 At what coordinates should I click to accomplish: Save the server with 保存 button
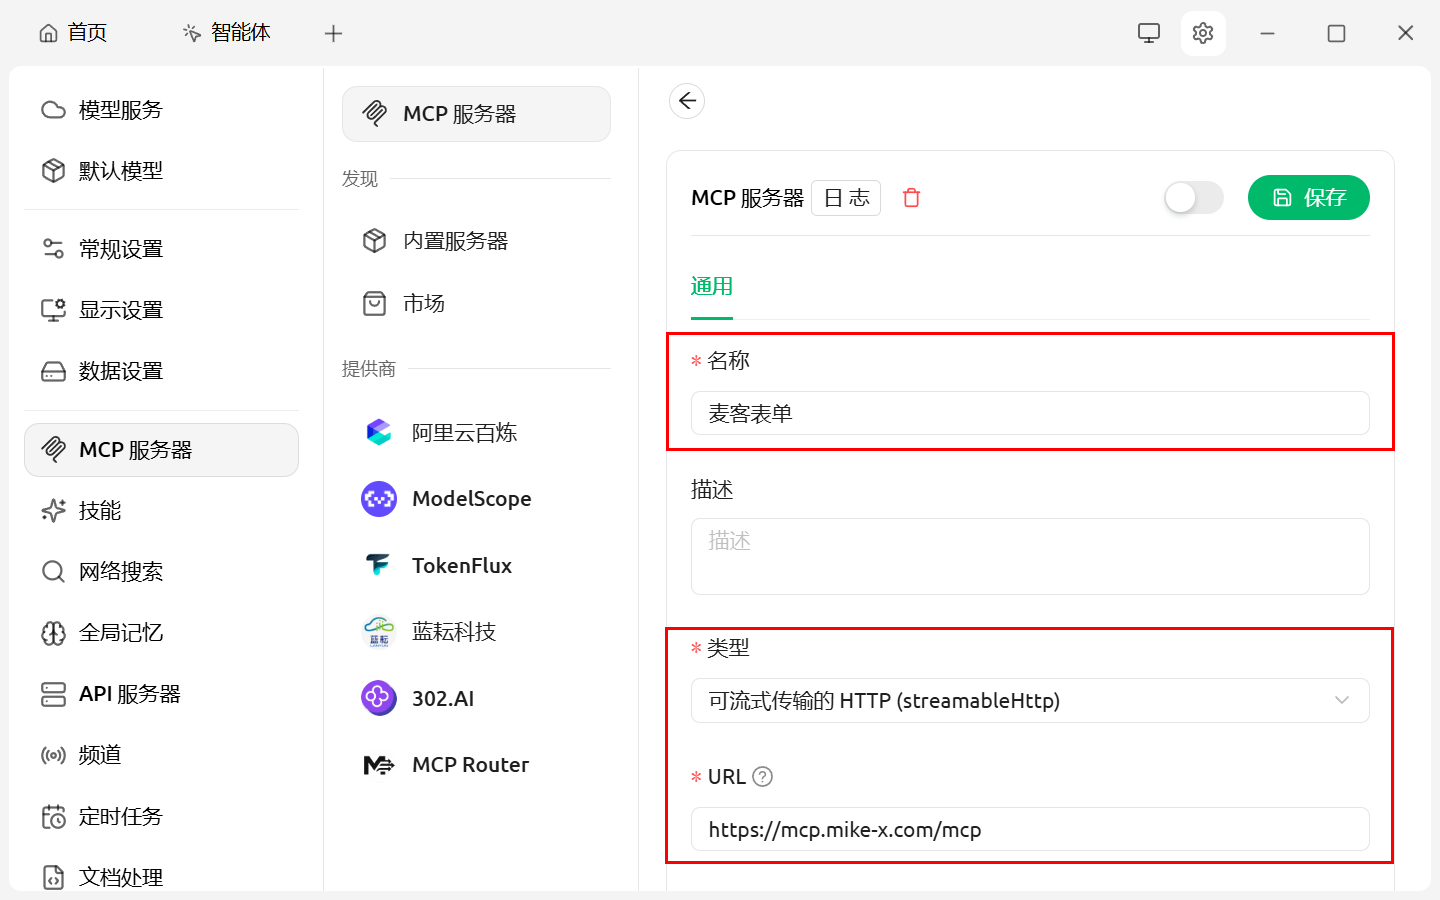pos(1308,198)
